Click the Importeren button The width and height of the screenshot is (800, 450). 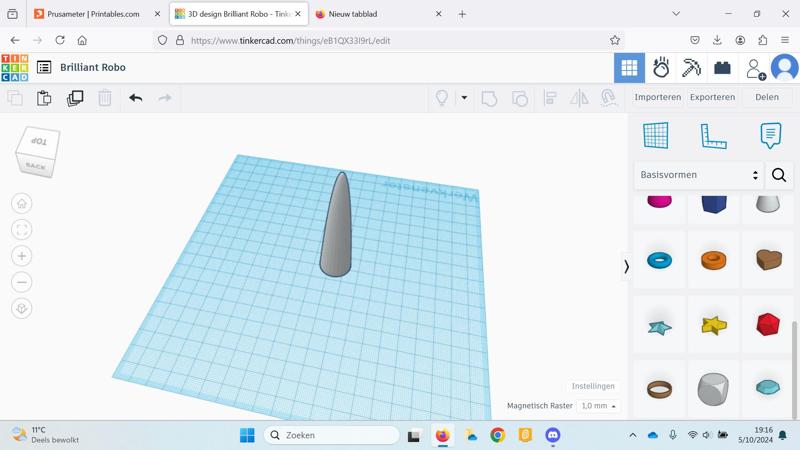coord(658,97)
